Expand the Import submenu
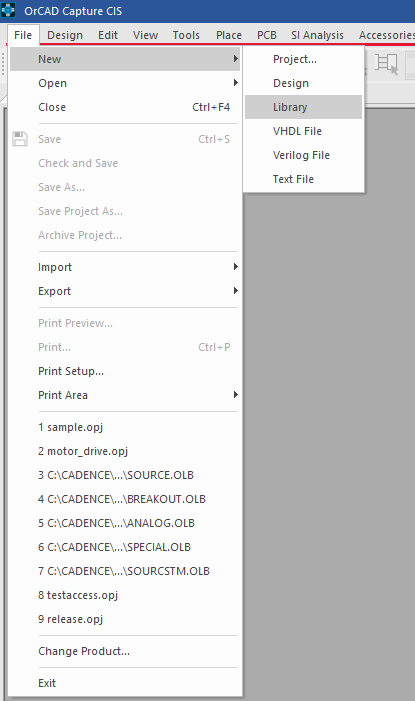The image size is (415, 701). point(125,267)
